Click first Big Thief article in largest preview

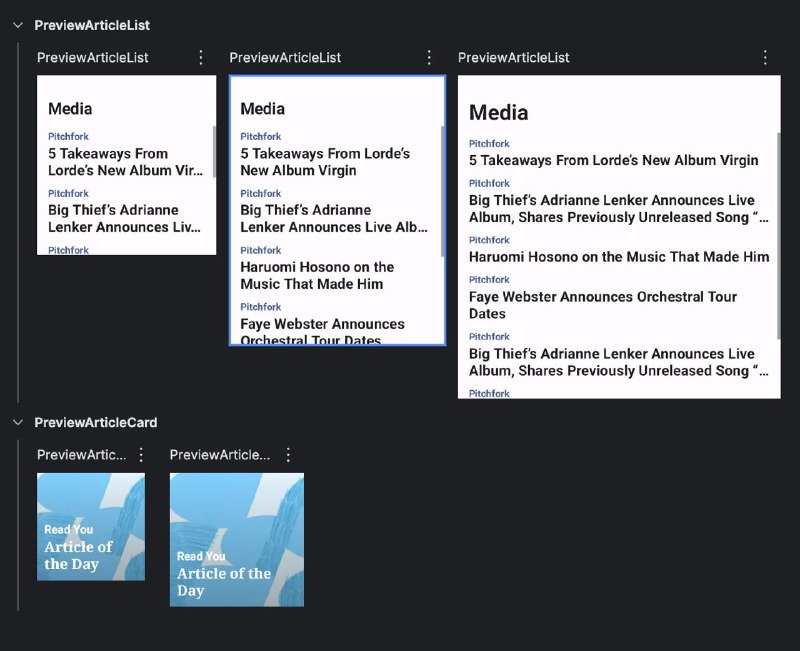tap(618, 209)
